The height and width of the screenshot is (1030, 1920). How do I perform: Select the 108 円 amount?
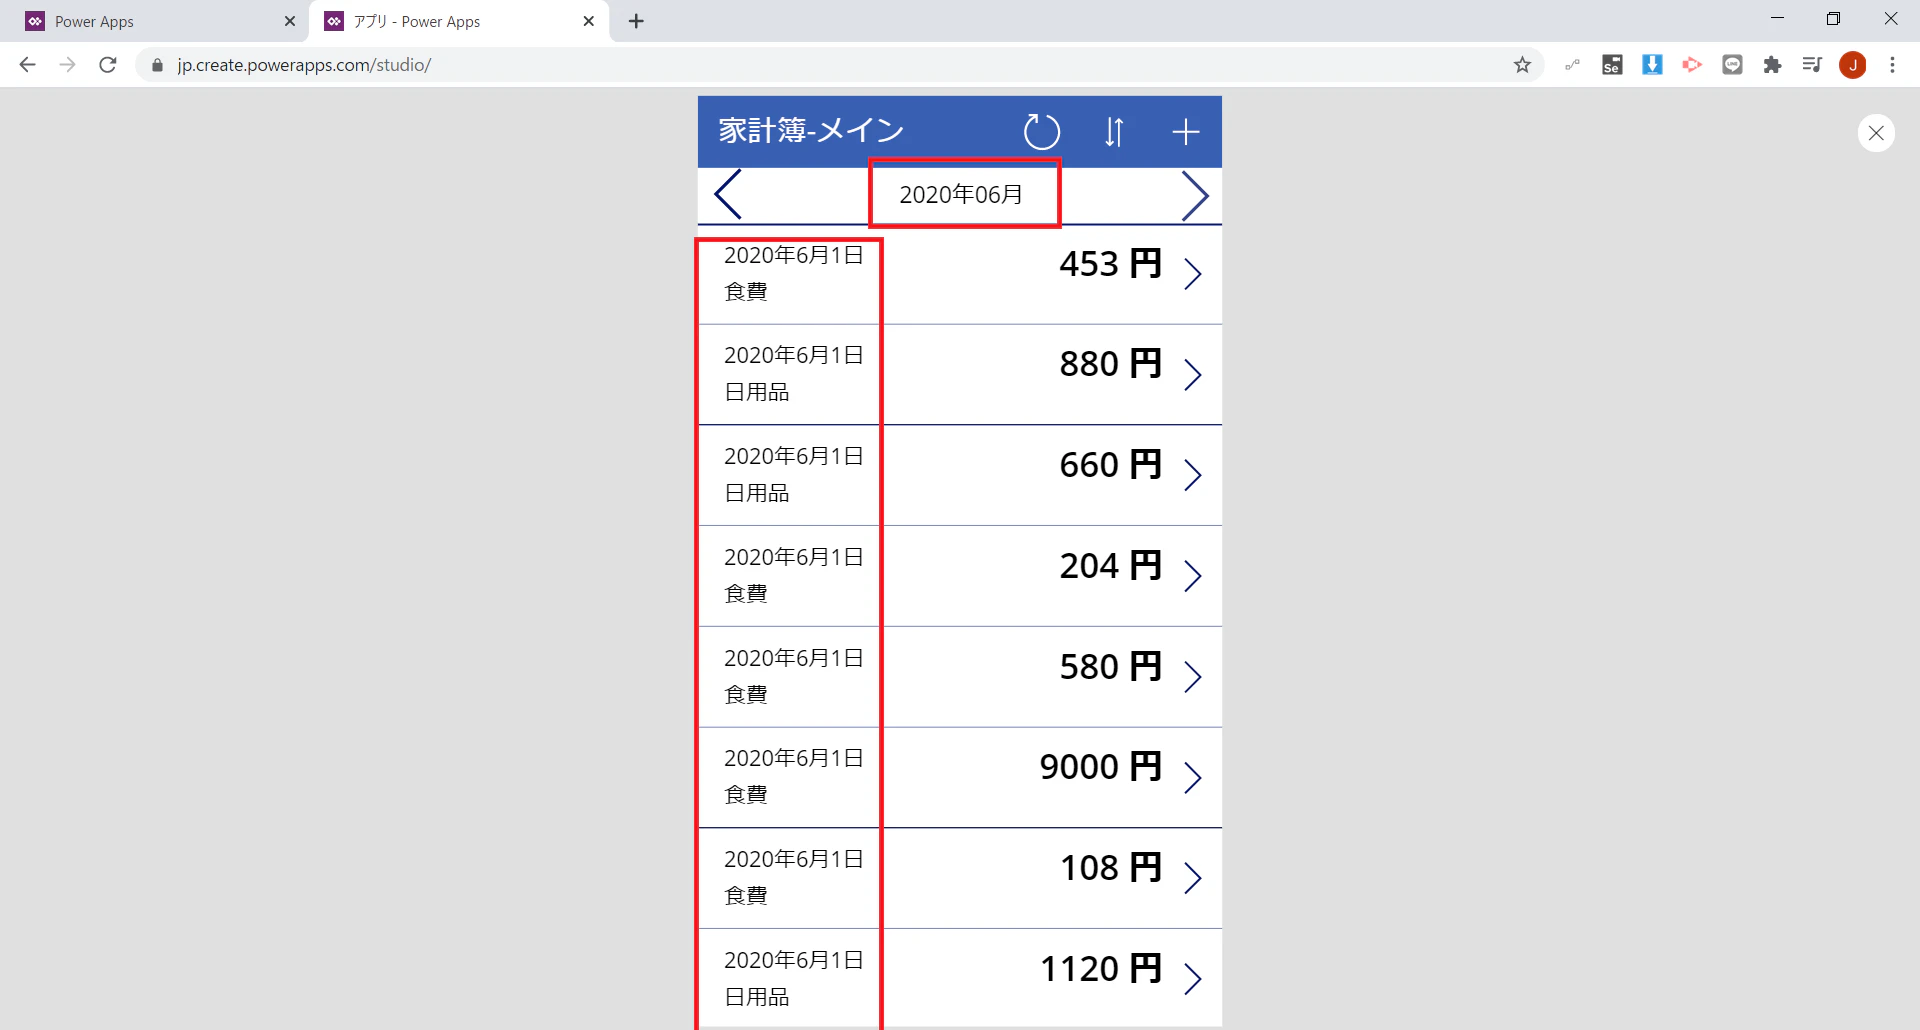coord(1110,868)
